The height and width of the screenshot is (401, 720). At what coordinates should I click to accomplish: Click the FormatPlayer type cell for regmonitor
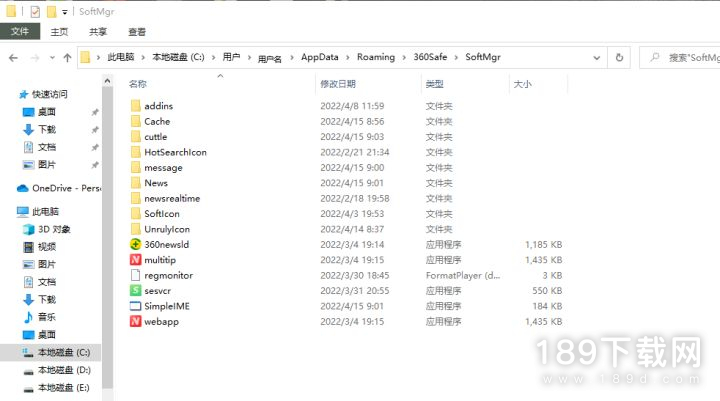click(x=463, y=276)
